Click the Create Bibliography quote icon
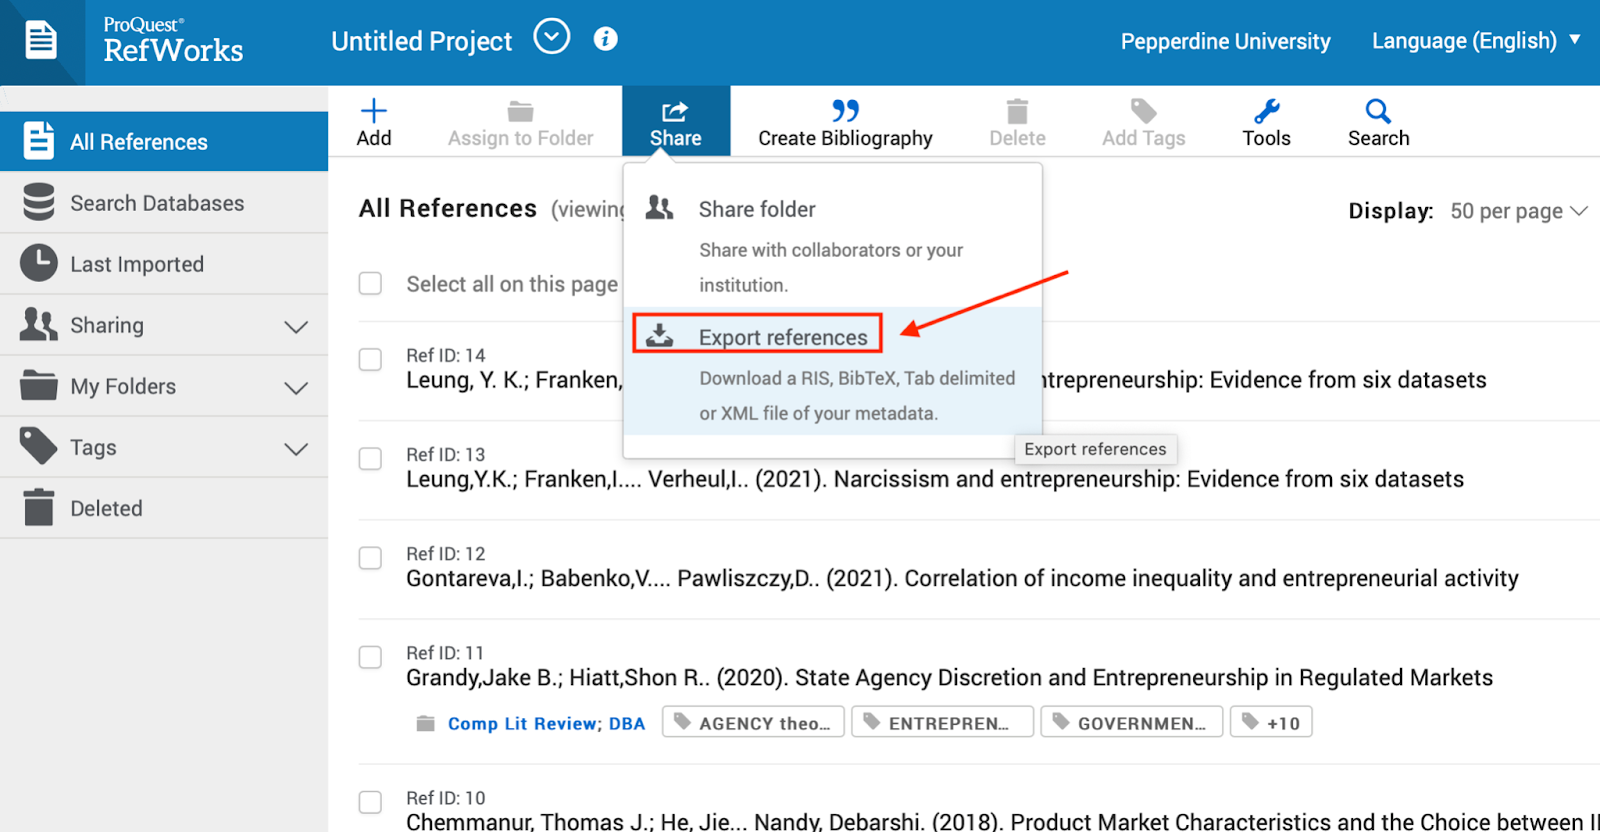1600x832 pixels. (x=845, y=110)
